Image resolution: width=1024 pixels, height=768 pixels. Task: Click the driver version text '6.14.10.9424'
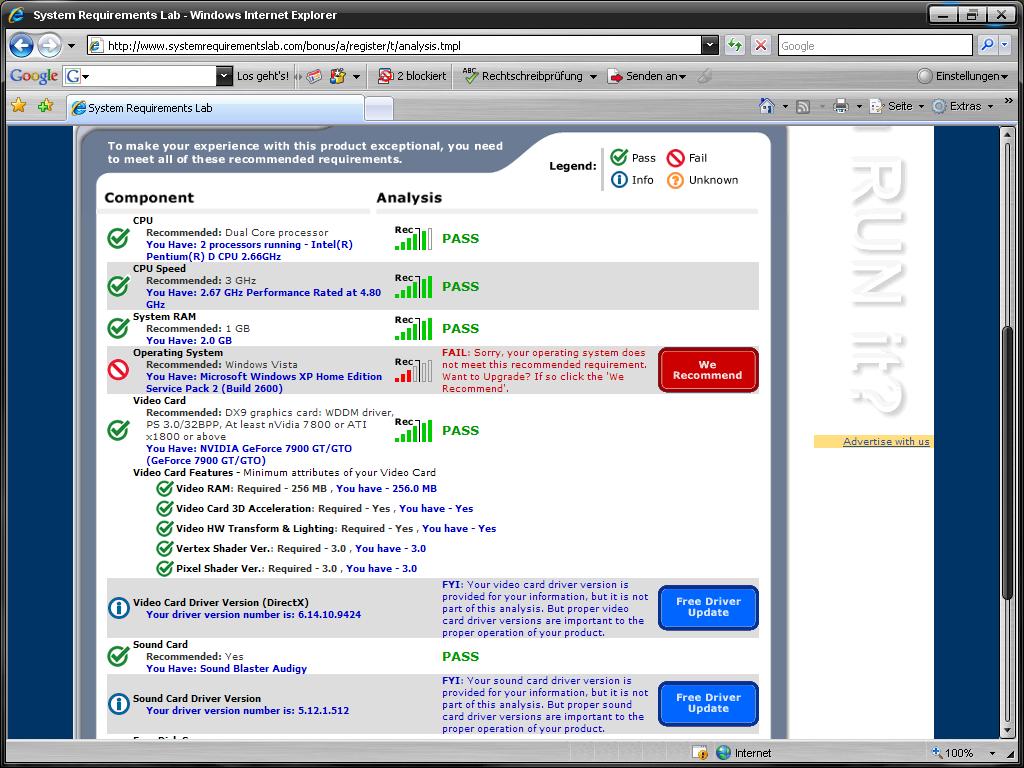coord(327,615)
